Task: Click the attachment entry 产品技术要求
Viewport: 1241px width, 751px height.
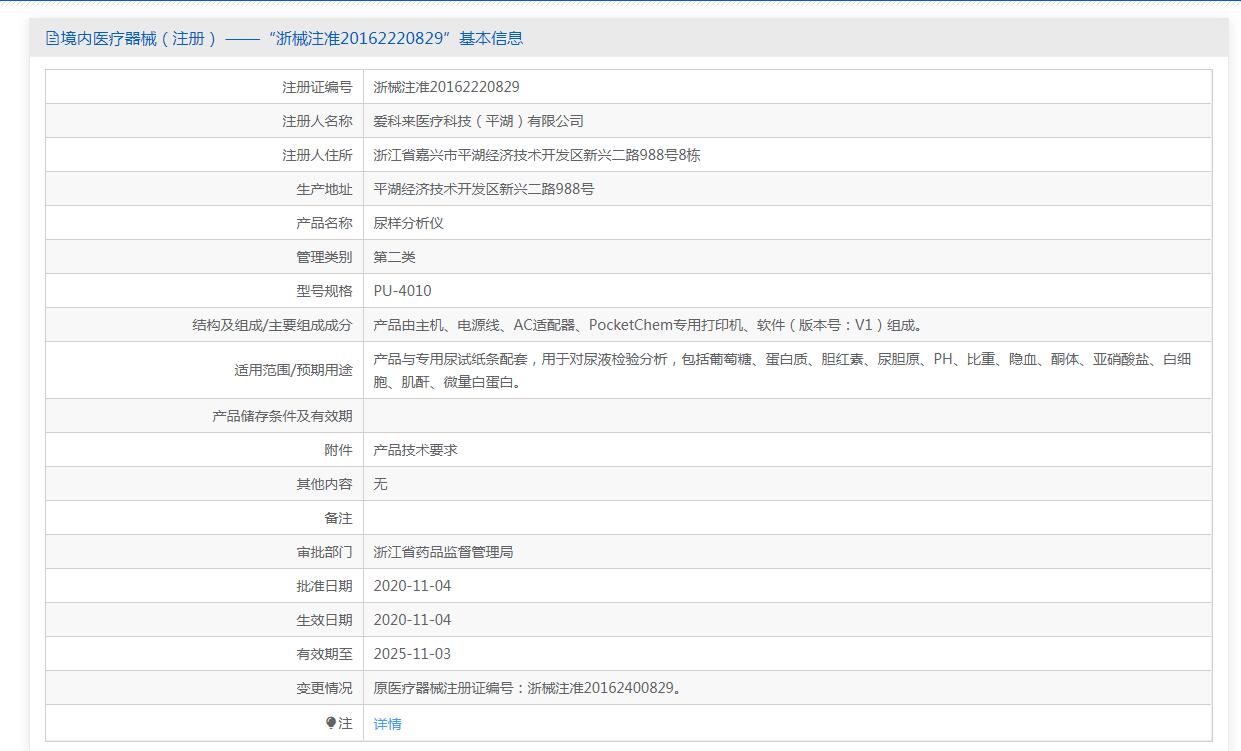Action: tap(415, 450)
